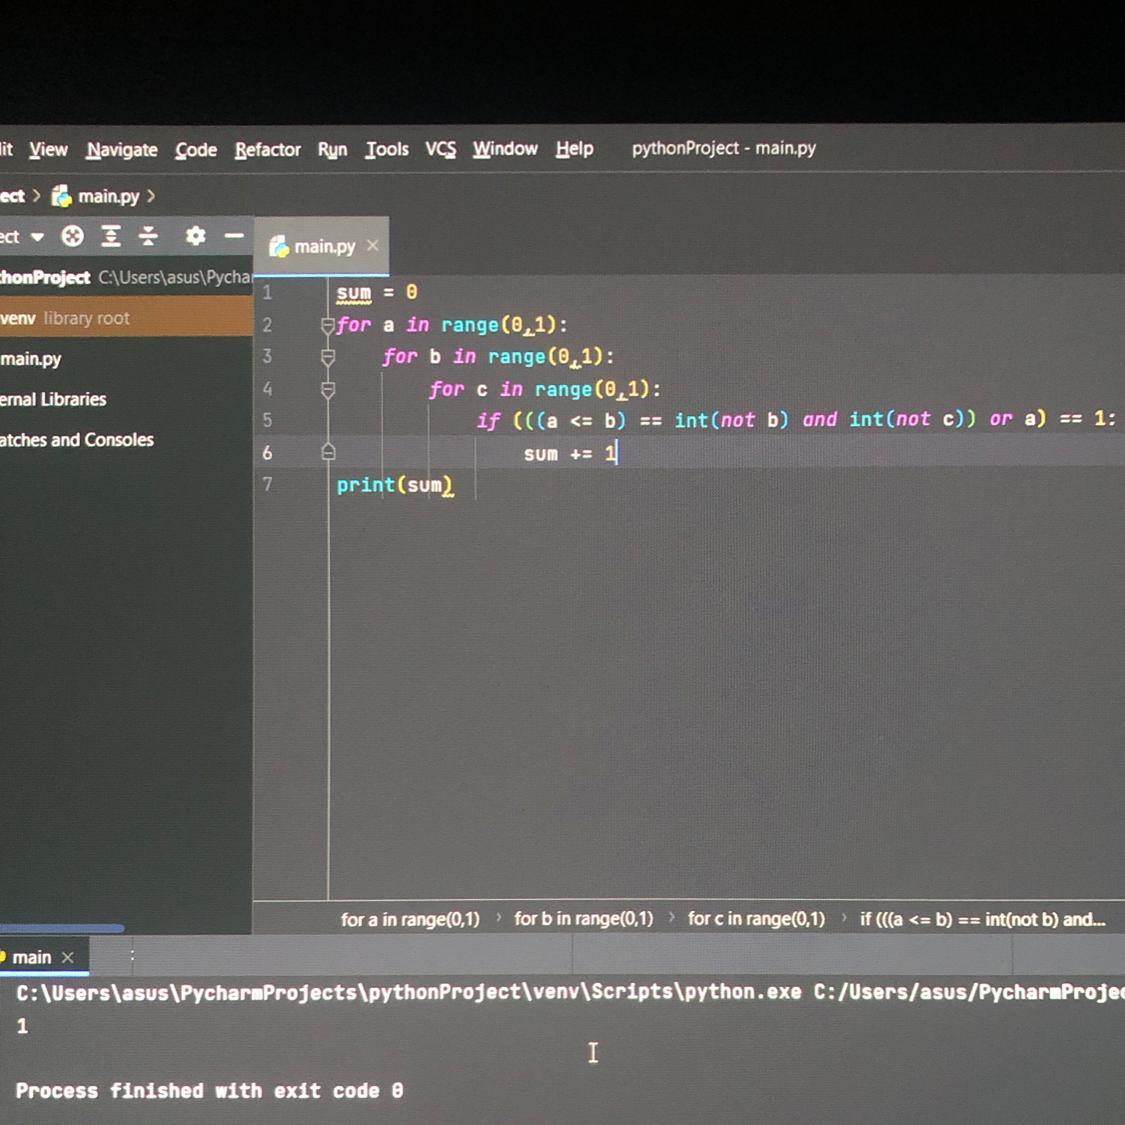Open the Project view dropdown arrow
The width and height of the screenshot is (1125, 1125).
click(x=37, y=237)
